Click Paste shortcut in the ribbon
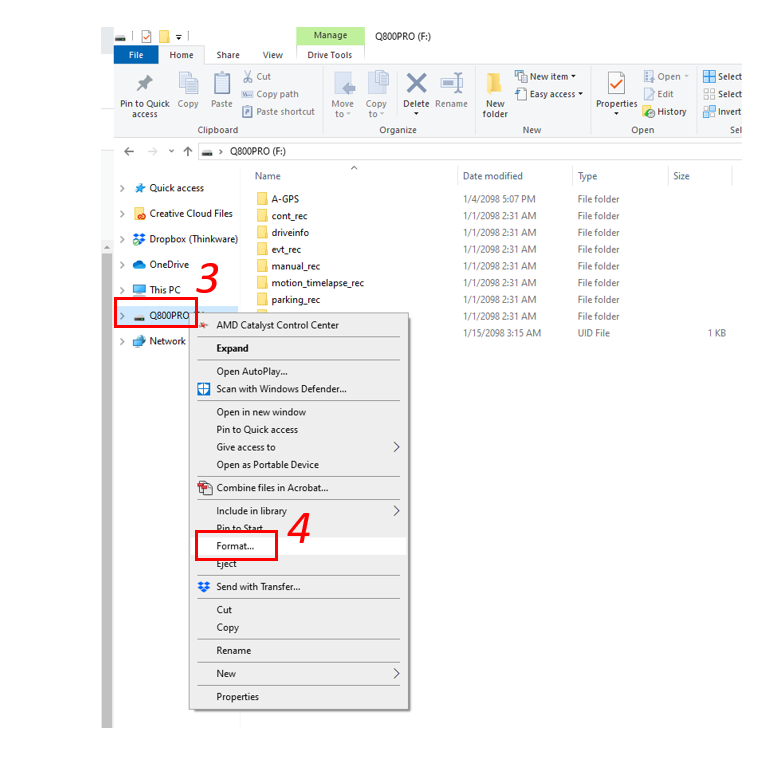This screenshot has width=761, height=773. [278, 112]
